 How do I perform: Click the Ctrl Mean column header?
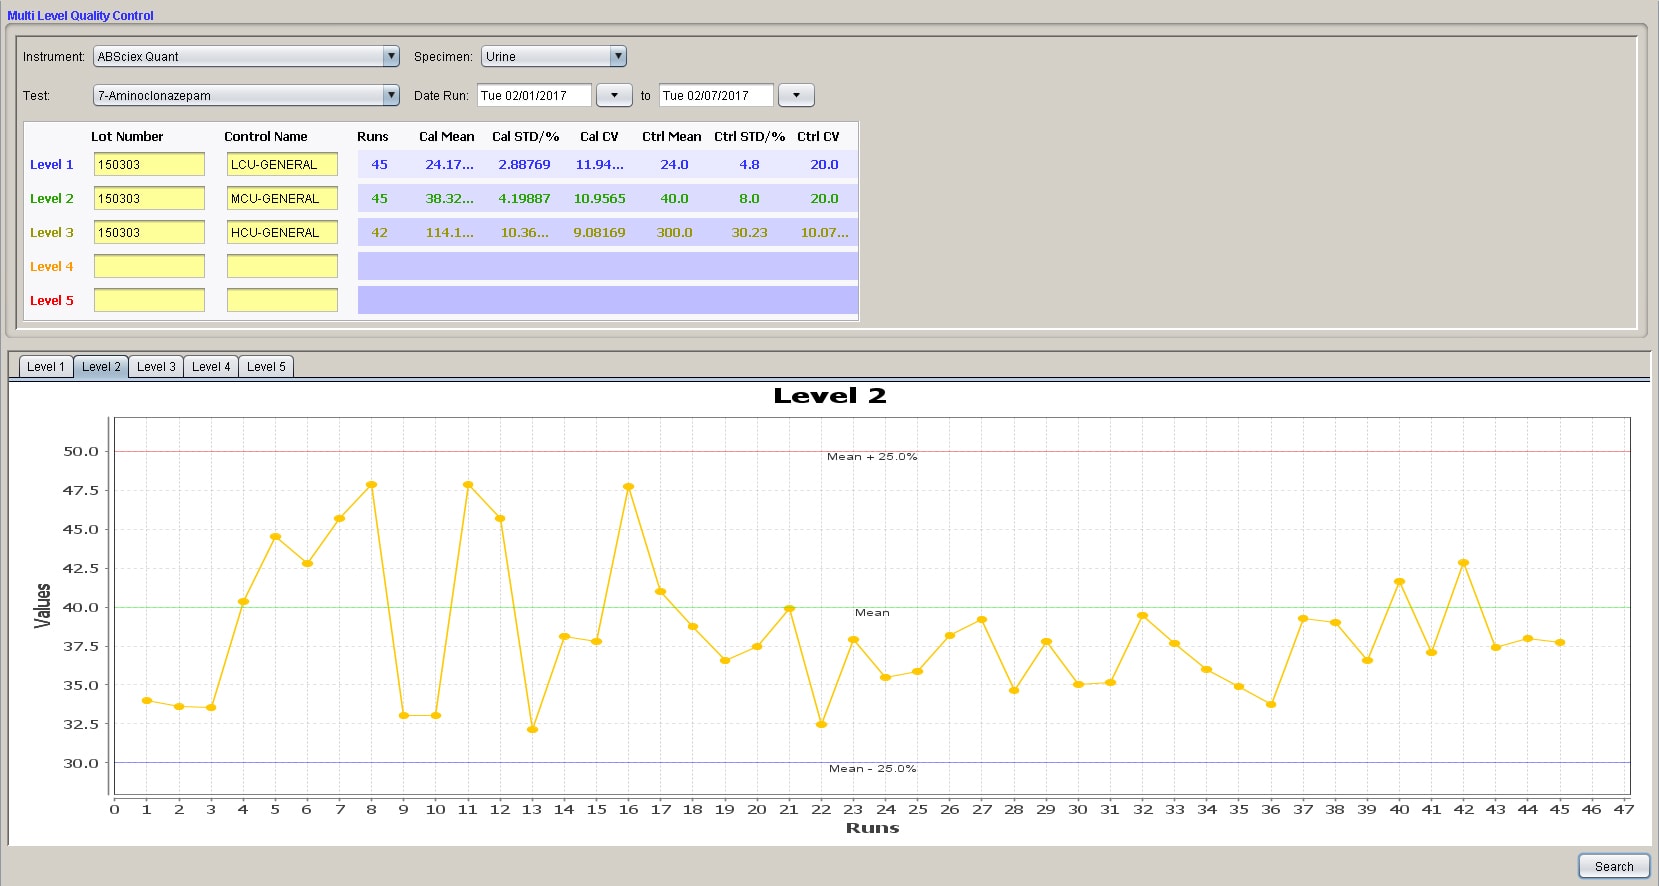[672, 137]
